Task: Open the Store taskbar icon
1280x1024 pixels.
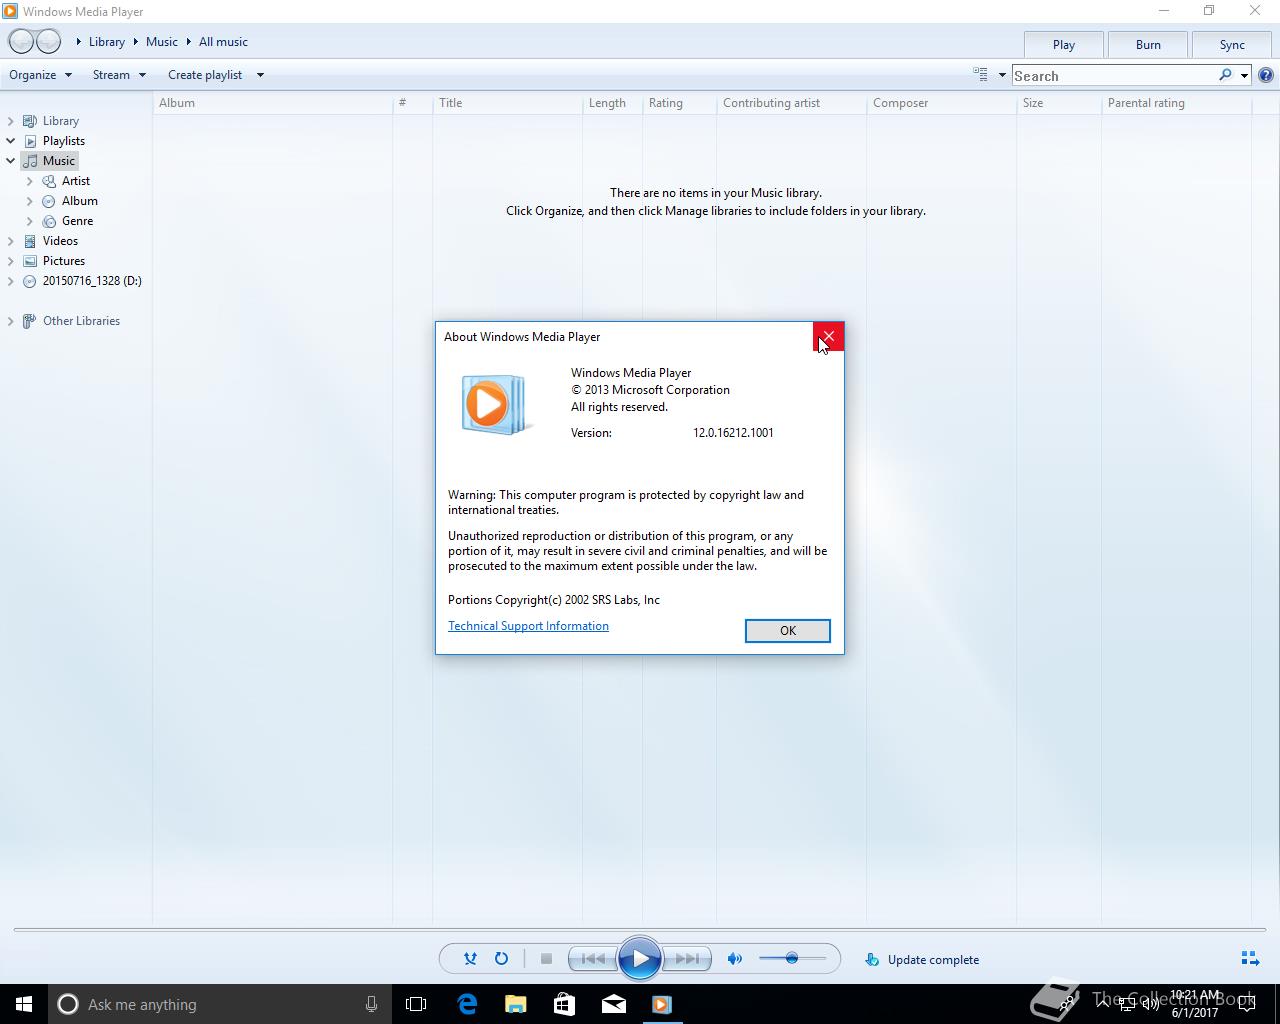Action: click(x=564, y=1004)
